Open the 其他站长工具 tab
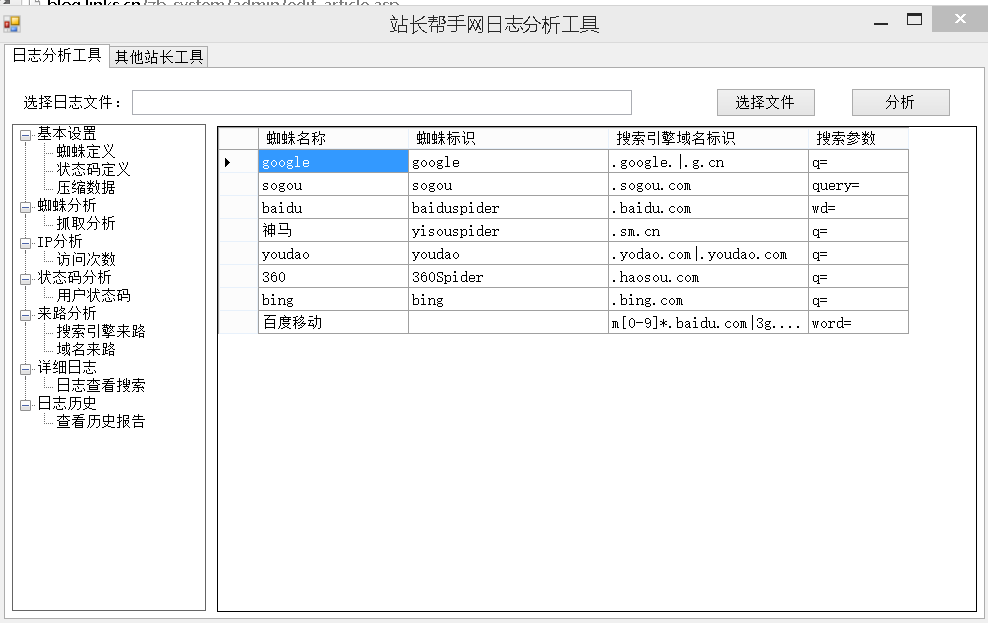The height and width of the screenshot is (623, 988). tap(159, 57)
